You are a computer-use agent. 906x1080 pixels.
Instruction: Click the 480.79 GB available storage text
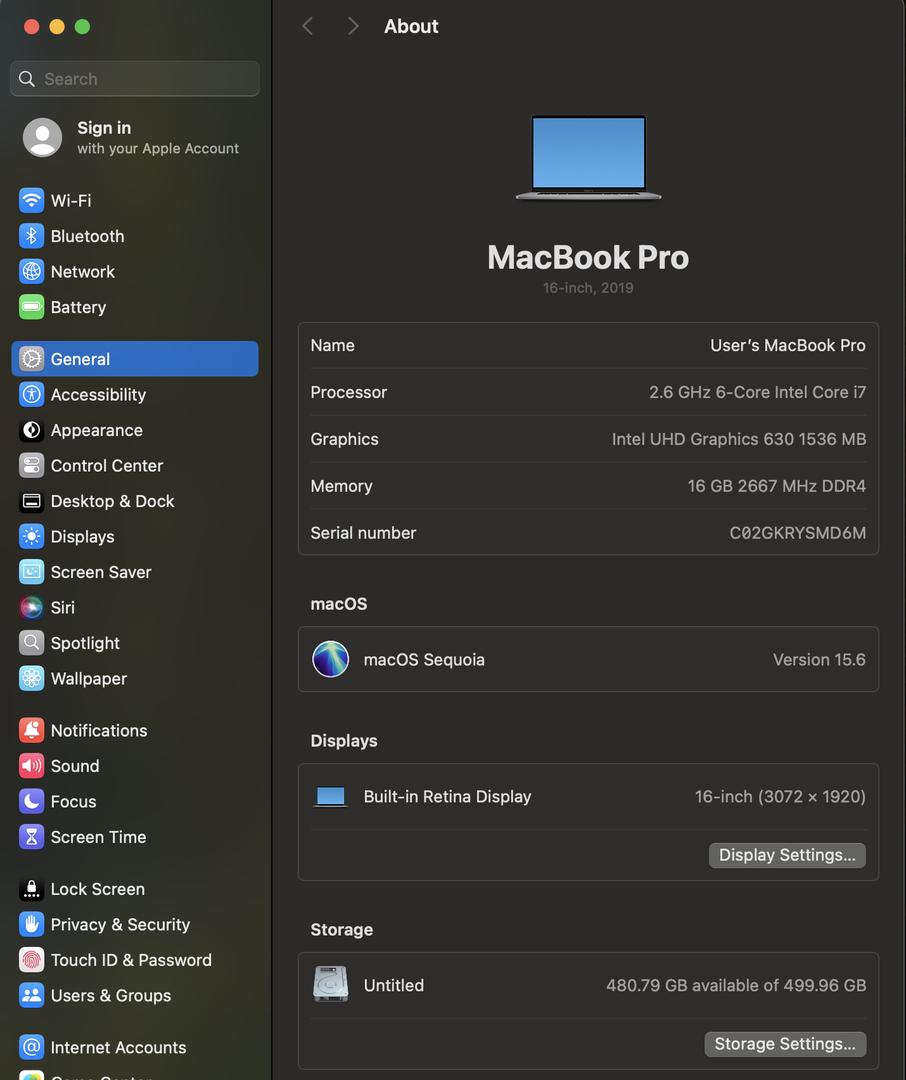pyautogui.click(x=736, y=985)
